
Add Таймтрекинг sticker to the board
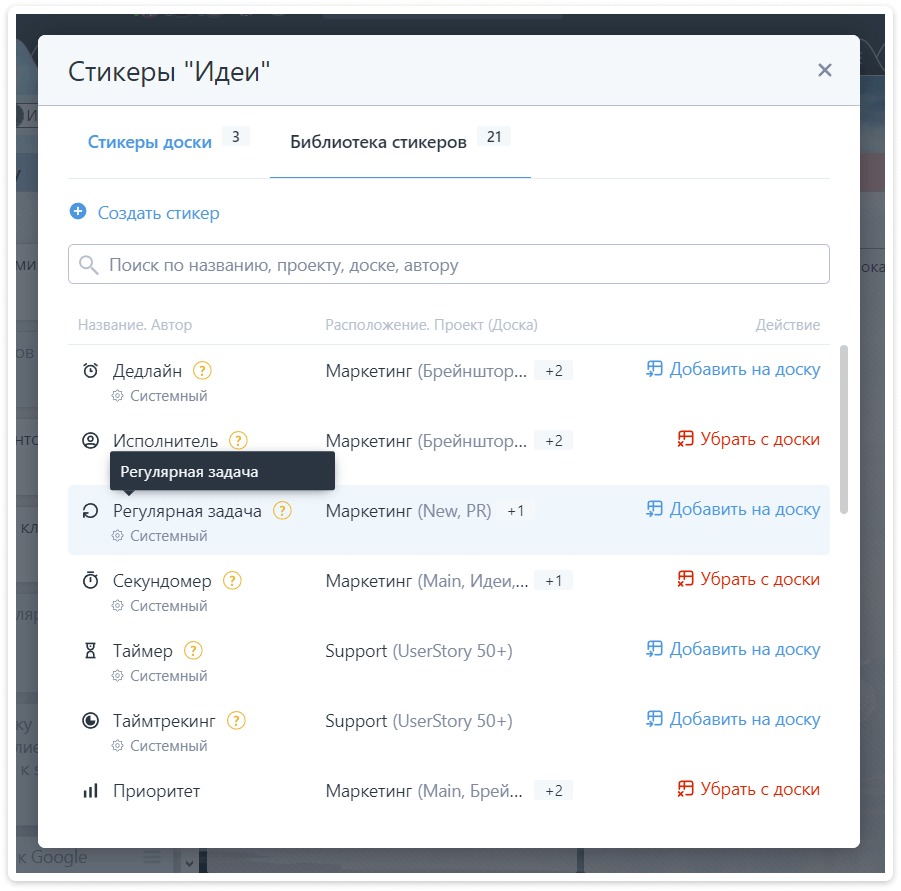[x=733, y=720]
